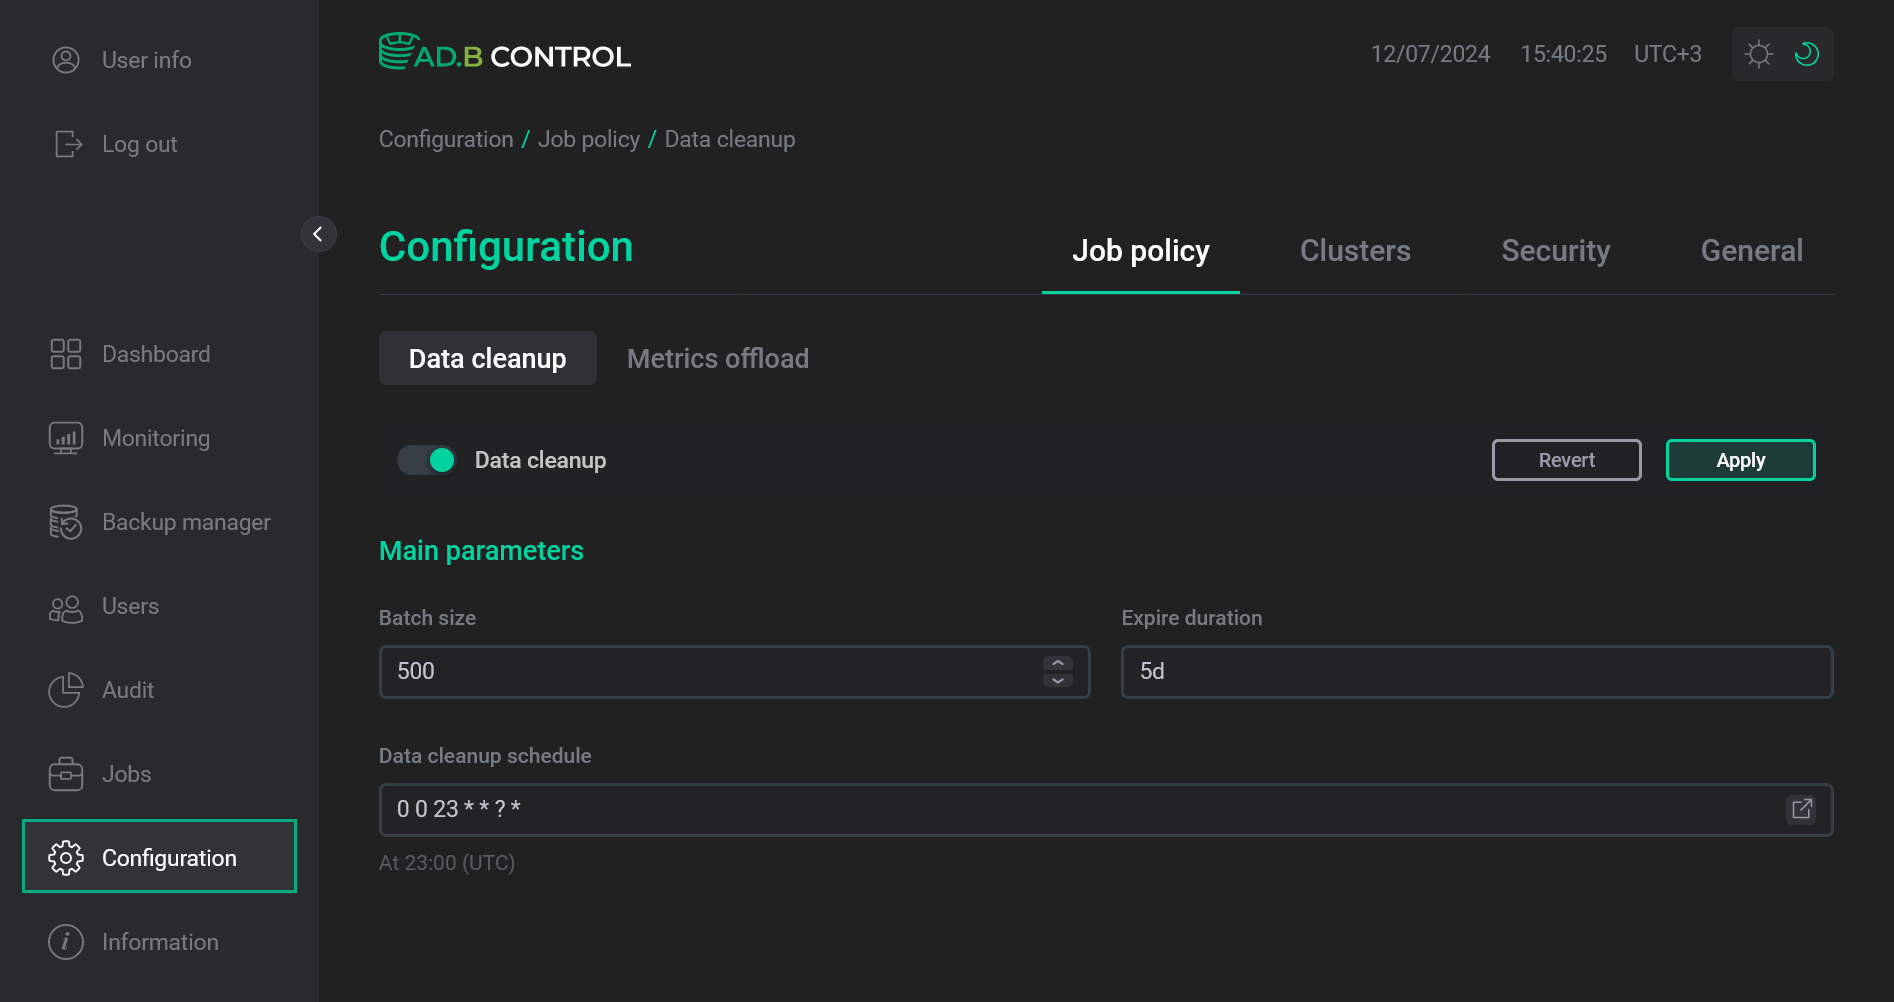1894x1002 pixels.
Task: Switch to the Metrics offload tab
Action: point(717,357)
